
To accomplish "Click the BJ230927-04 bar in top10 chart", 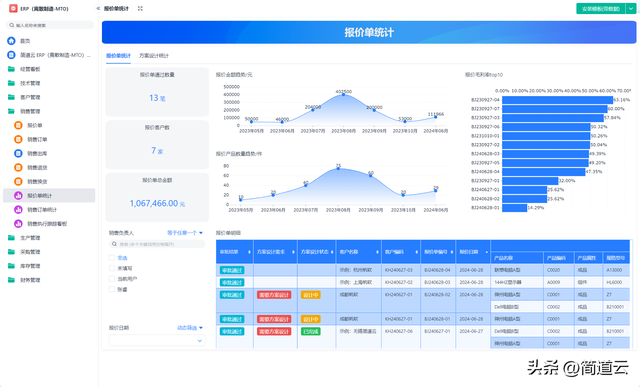I will click(x=557, y=100).
